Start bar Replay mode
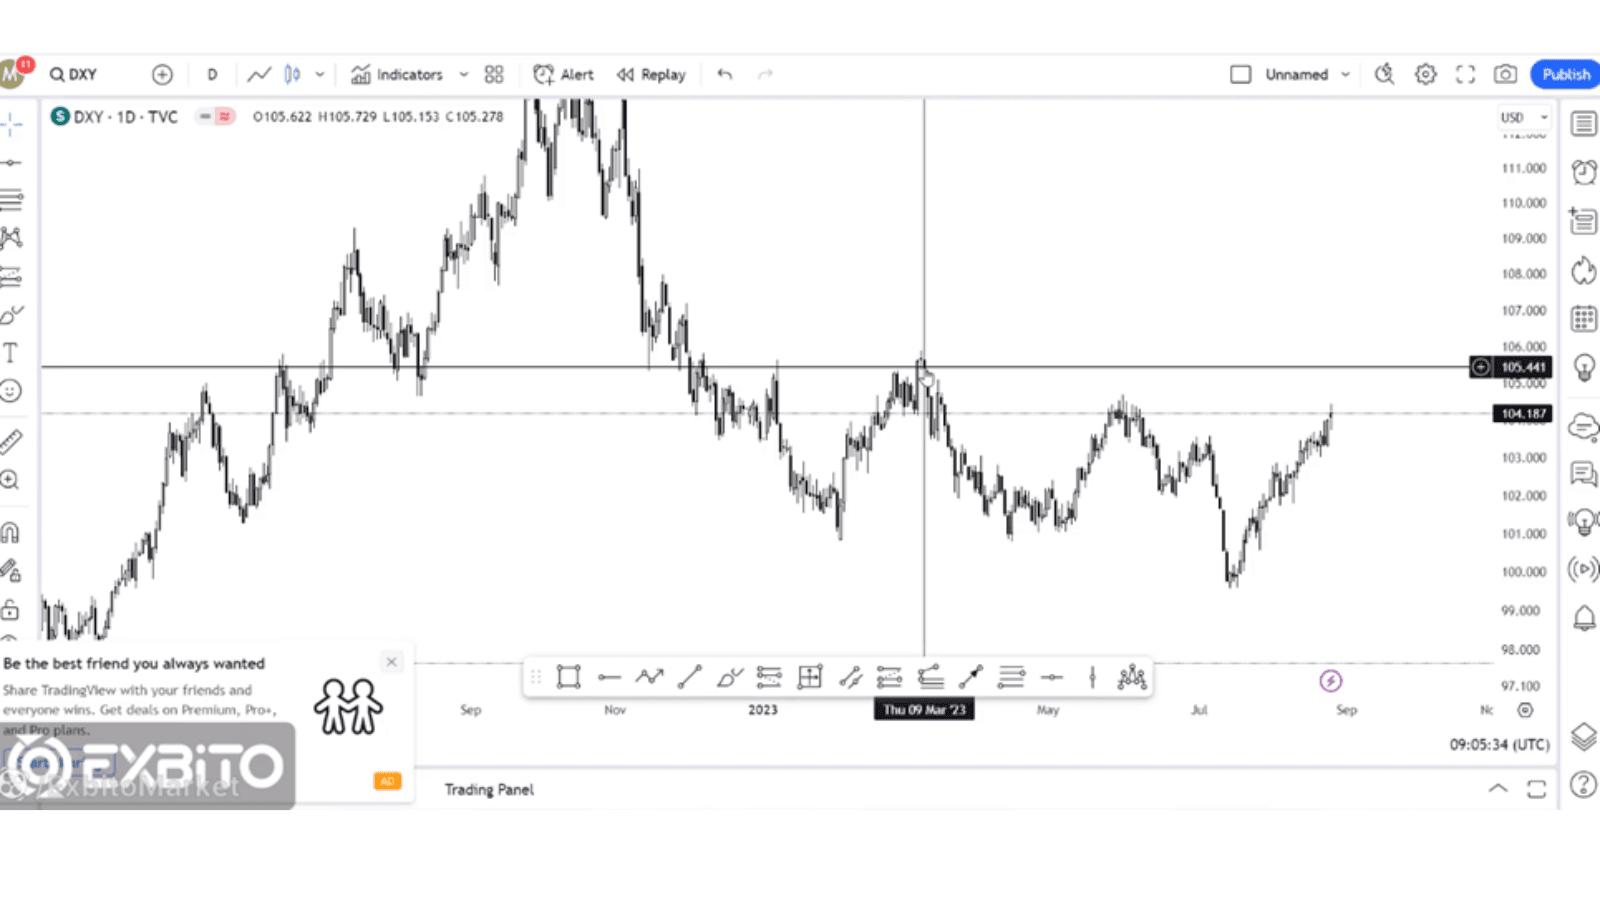This screenshot has width=1600, height=900. pos(651,75)
